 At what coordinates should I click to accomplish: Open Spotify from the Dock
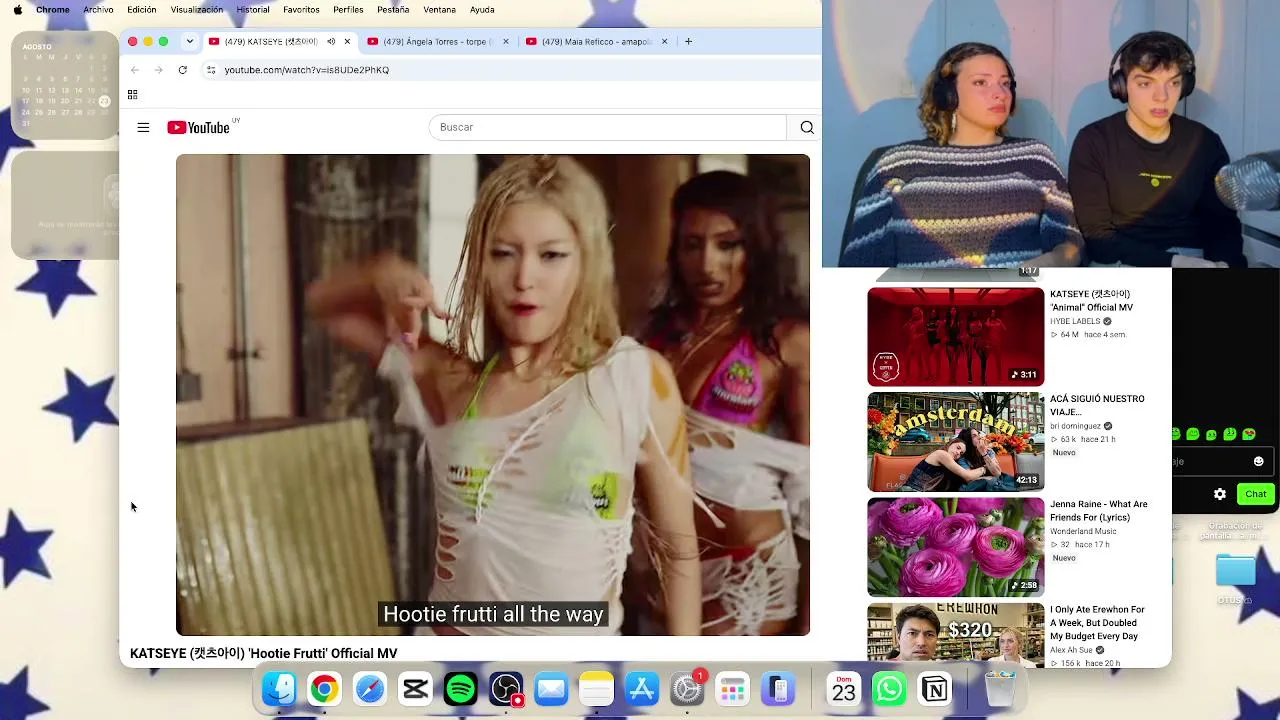461,689
